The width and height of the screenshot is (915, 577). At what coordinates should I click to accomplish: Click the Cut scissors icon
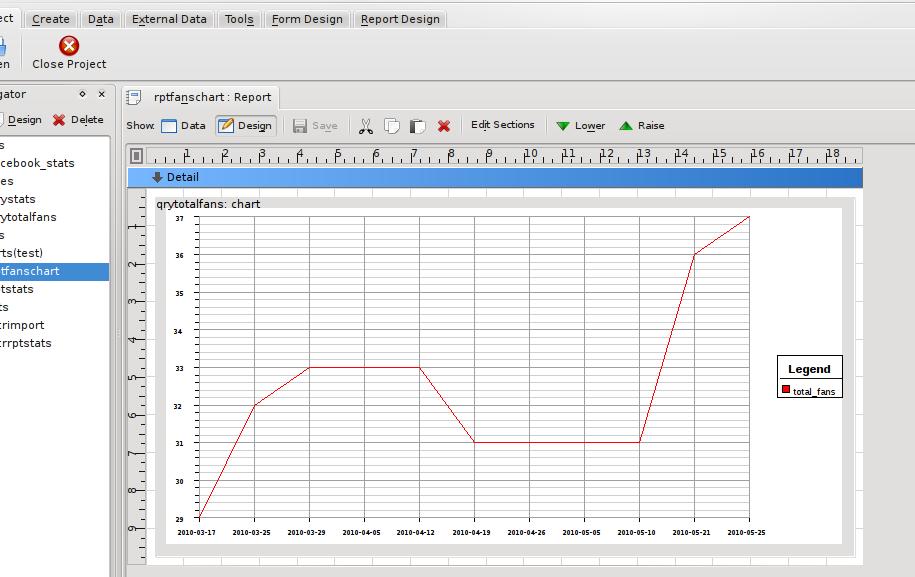point(365,126)
